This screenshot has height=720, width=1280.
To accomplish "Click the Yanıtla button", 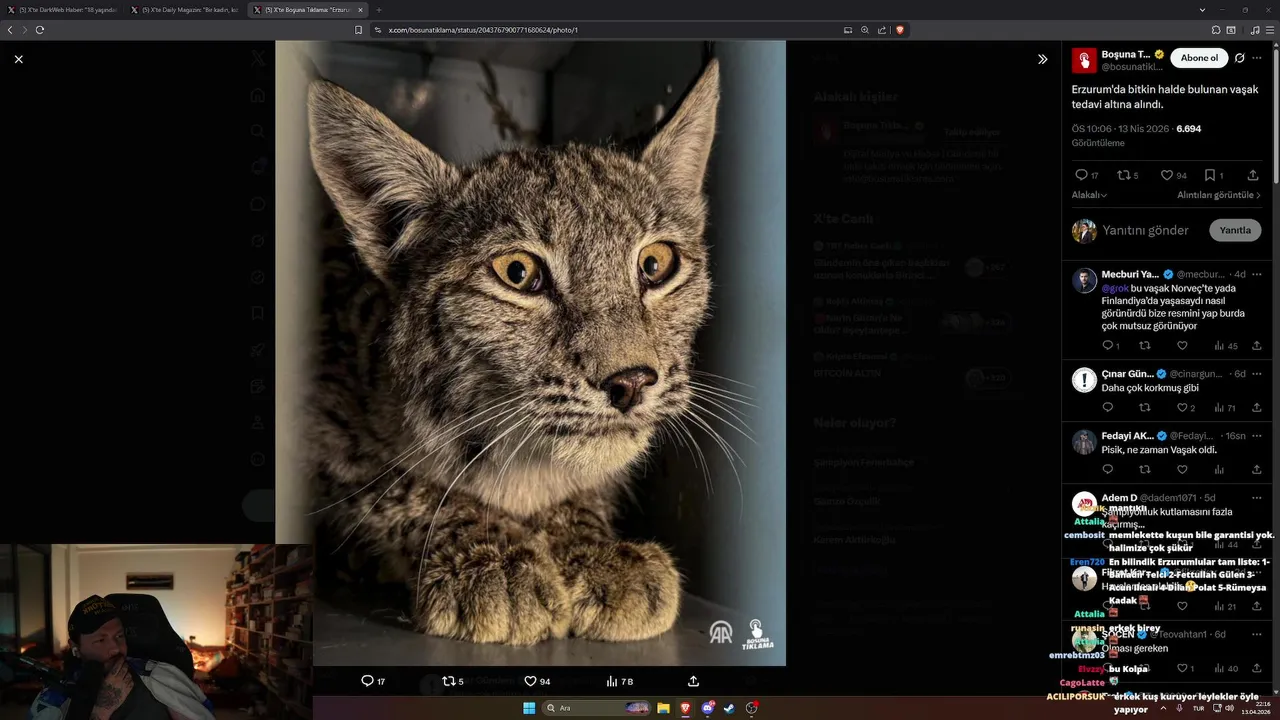I will [1235, 230].
